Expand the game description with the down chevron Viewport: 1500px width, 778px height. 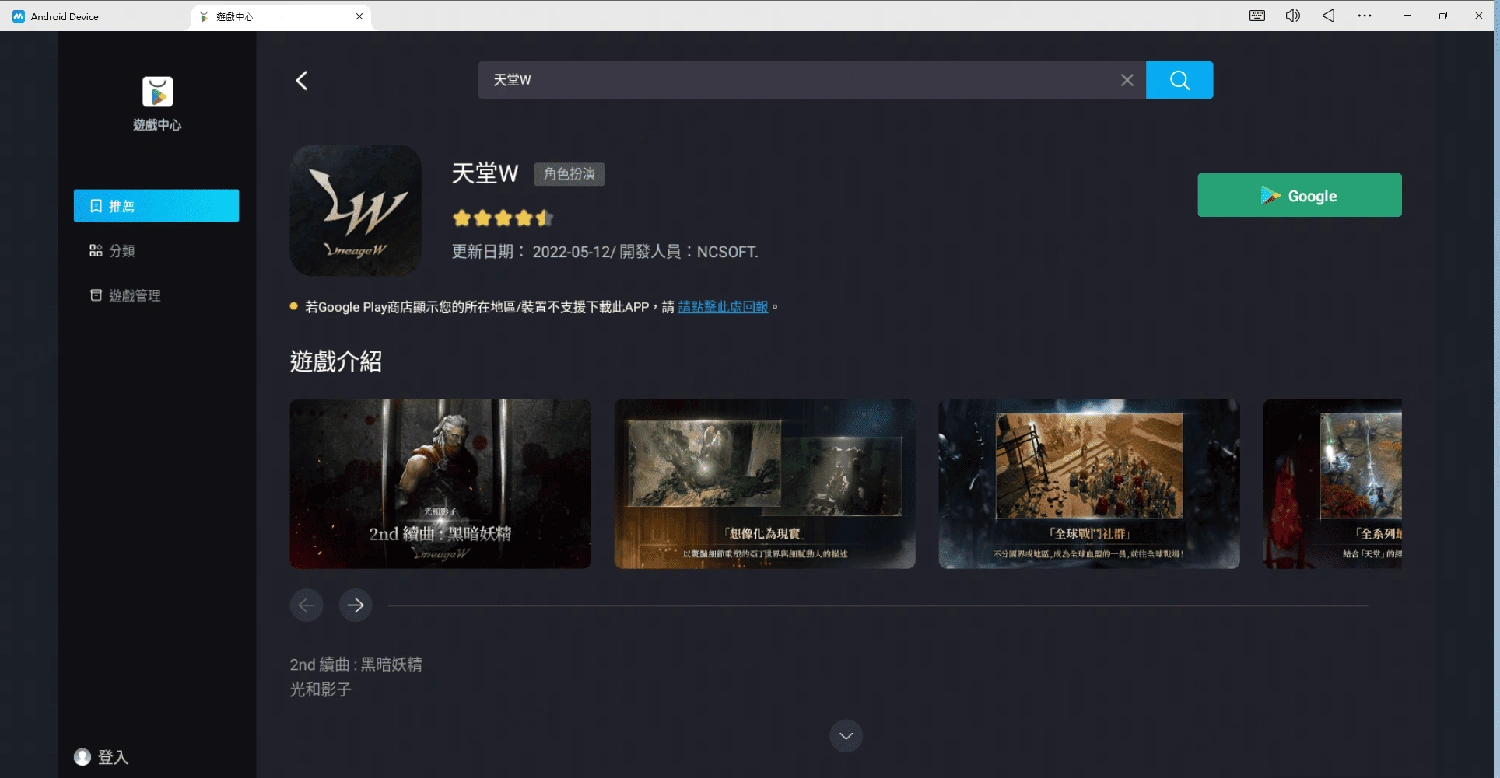pyautogui.click(x=845, y=736)
